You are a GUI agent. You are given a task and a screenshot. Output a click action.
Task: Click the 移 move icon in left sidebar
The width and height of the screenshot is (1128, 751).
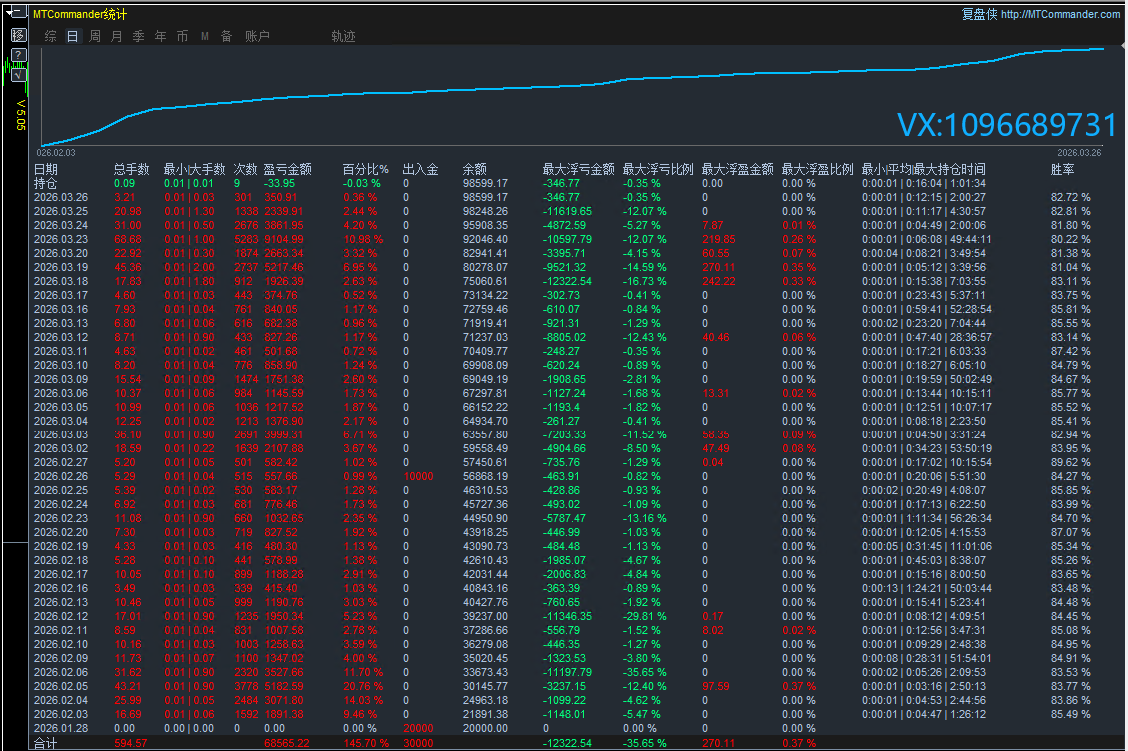click(18, 35)
